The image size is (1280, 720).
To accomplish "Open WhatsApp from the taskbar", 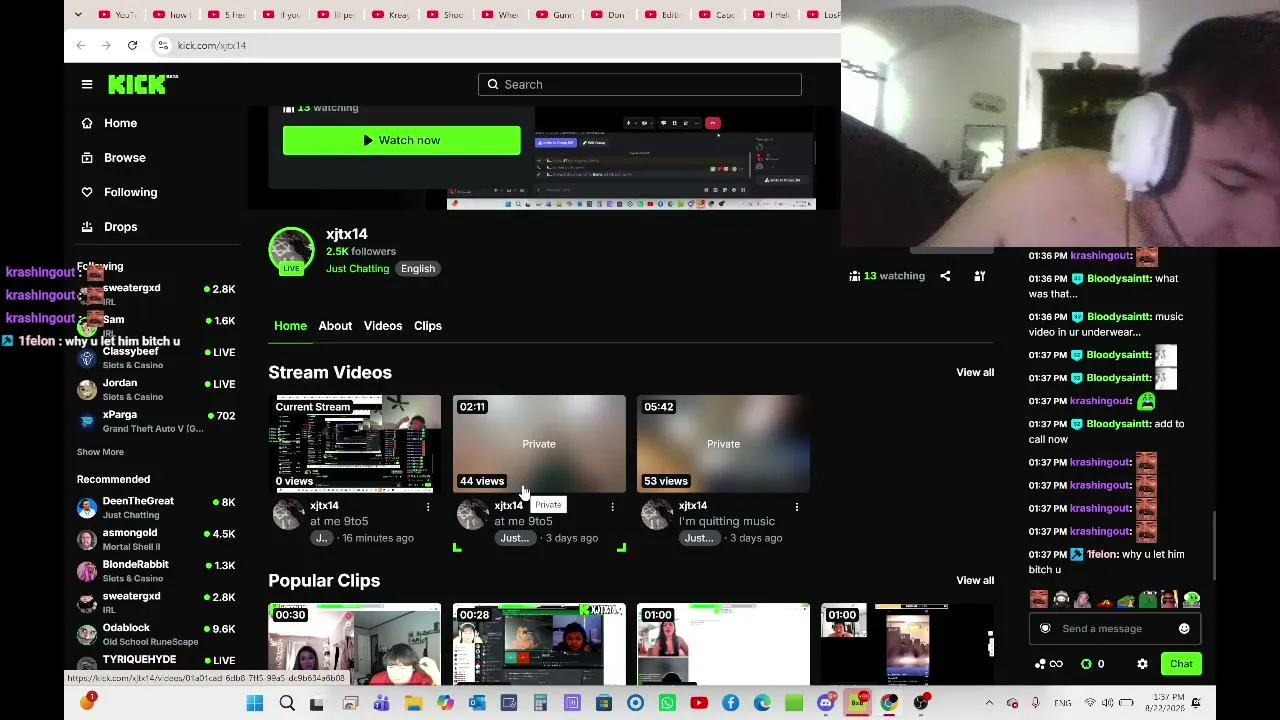I will [x=667, y=703].
